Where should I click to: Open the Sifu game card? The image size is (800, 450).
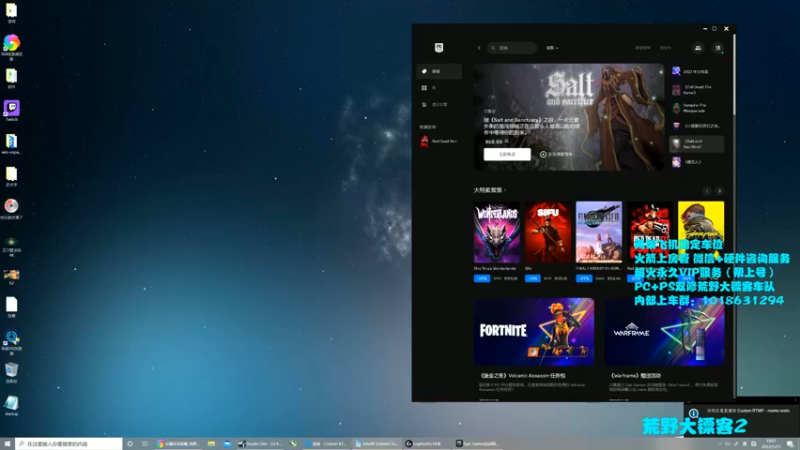click(548, 232)
